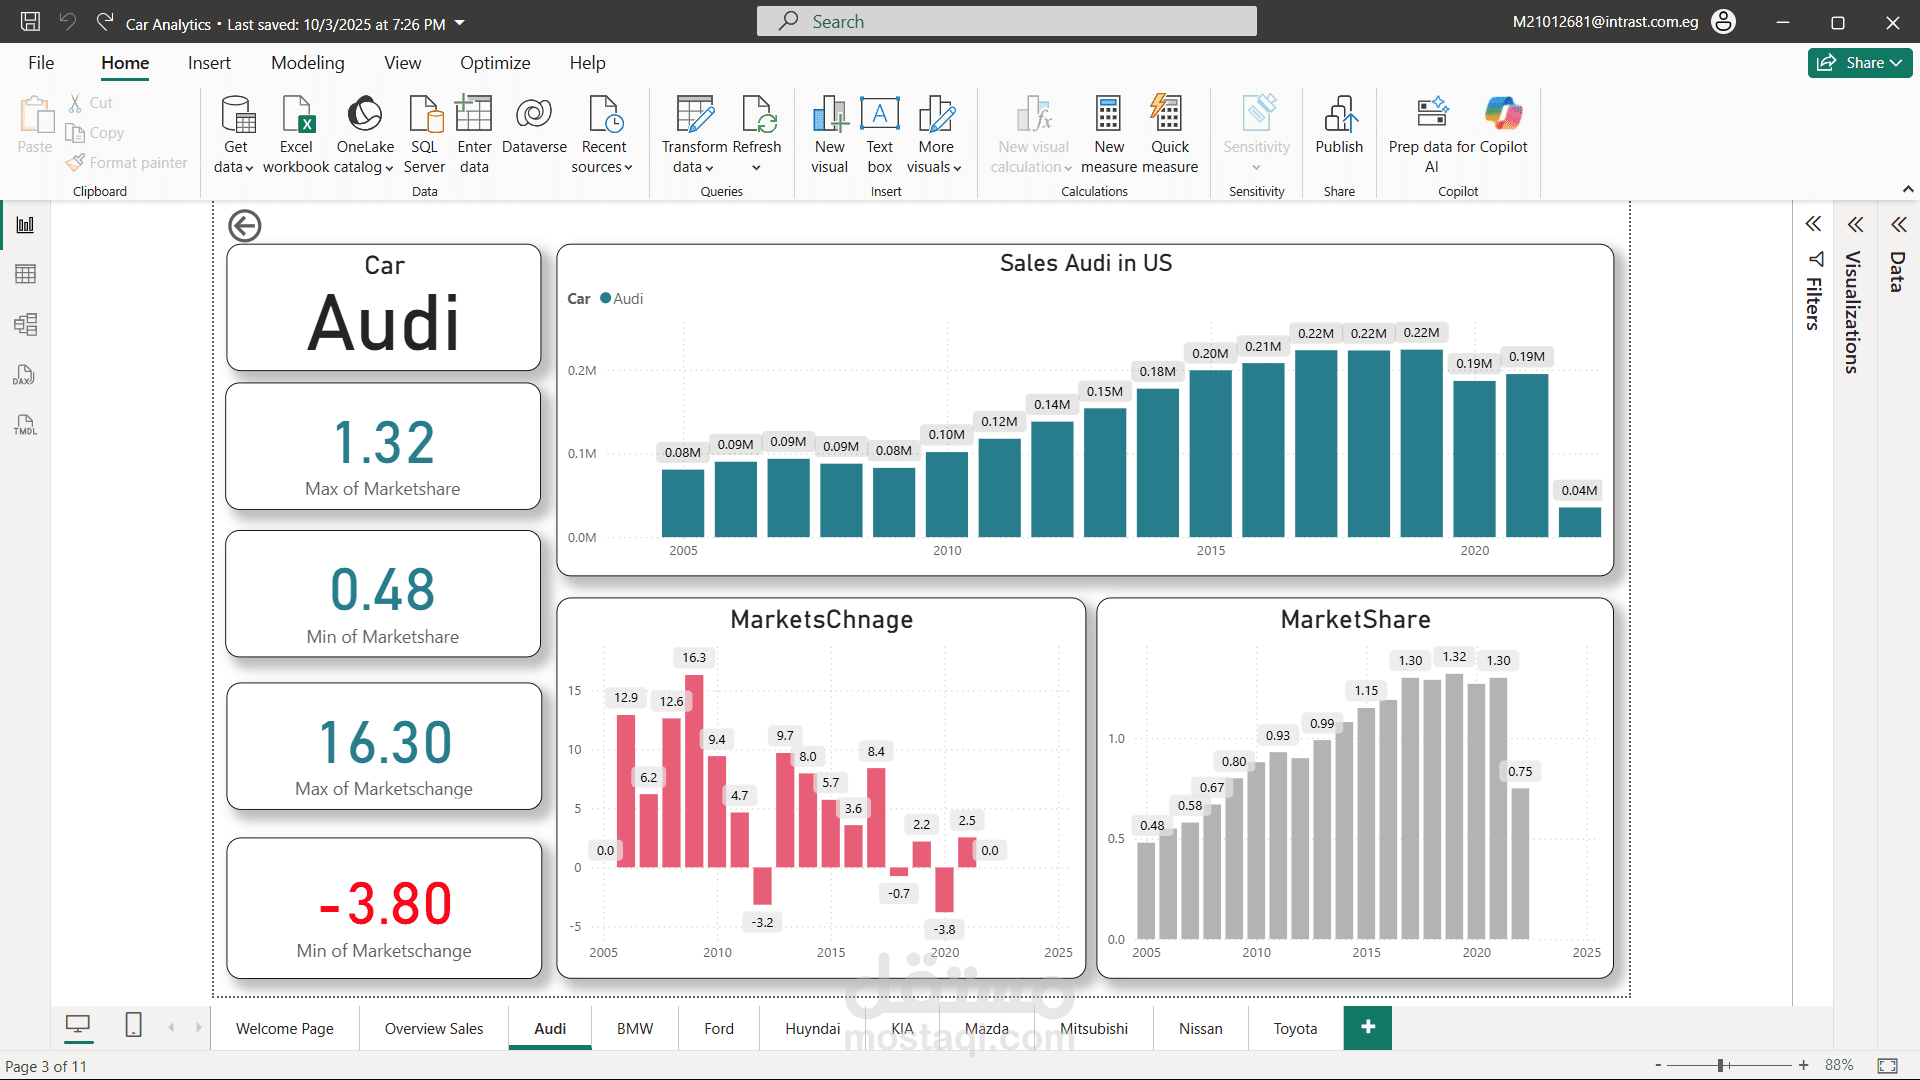This screenshot has height=1080, width=1920.
Task: Expand the Data pane
Action: click(x=1898, y=224)
